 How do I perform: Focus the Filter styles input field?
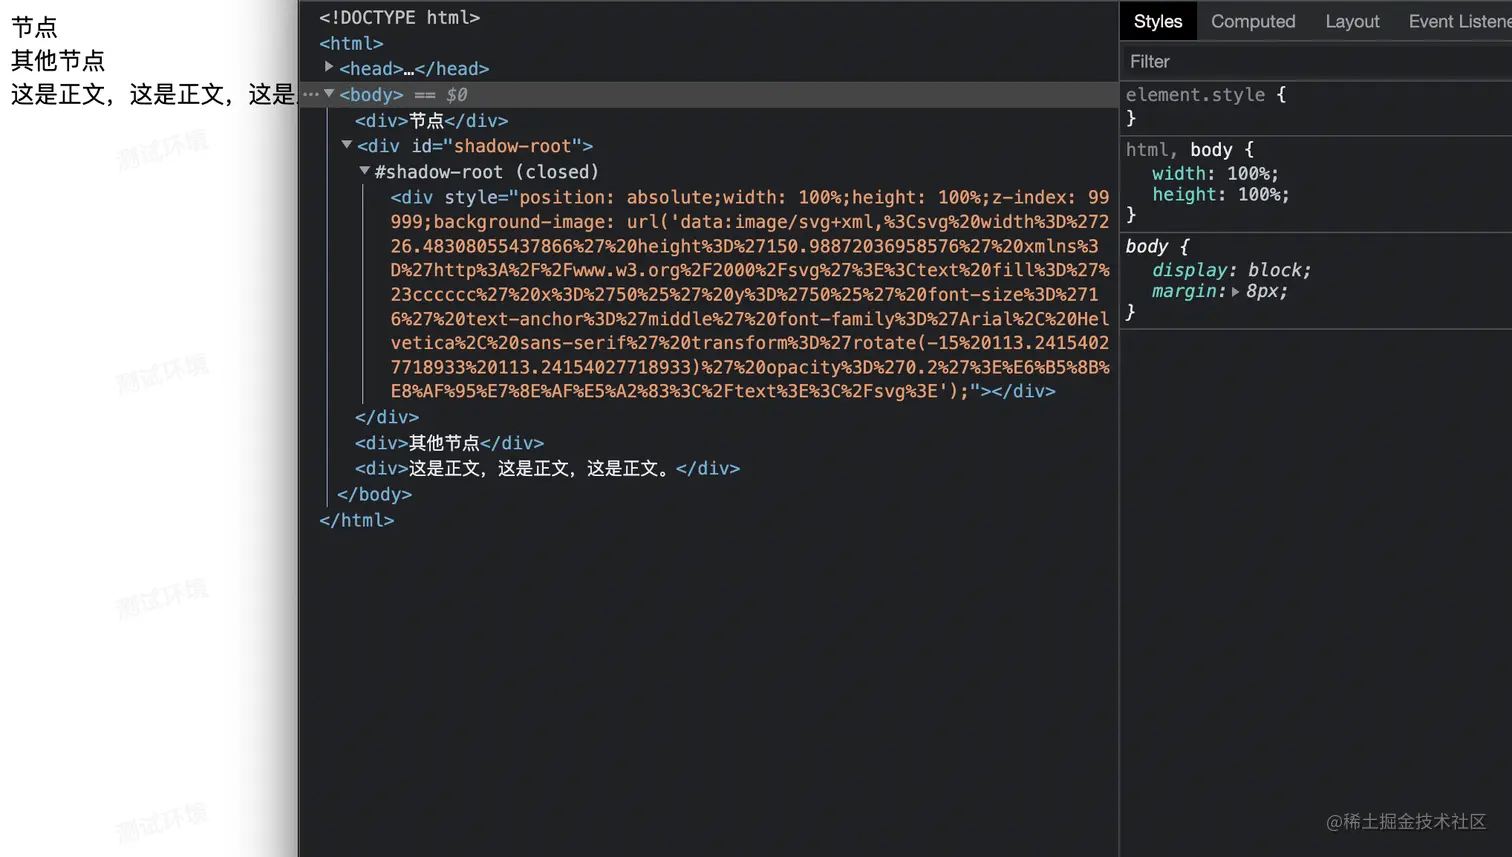click(1317, 62)
